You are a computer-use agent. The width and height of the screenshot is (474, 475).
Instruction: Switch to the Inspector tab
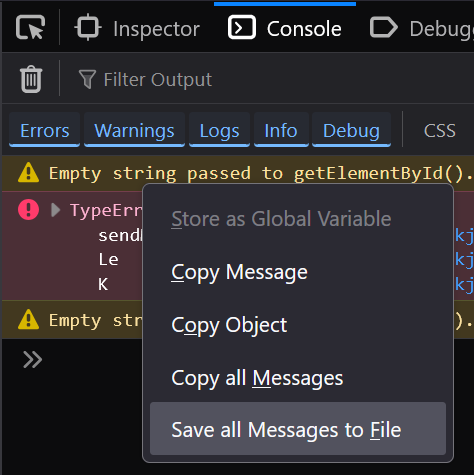[137, 28]
